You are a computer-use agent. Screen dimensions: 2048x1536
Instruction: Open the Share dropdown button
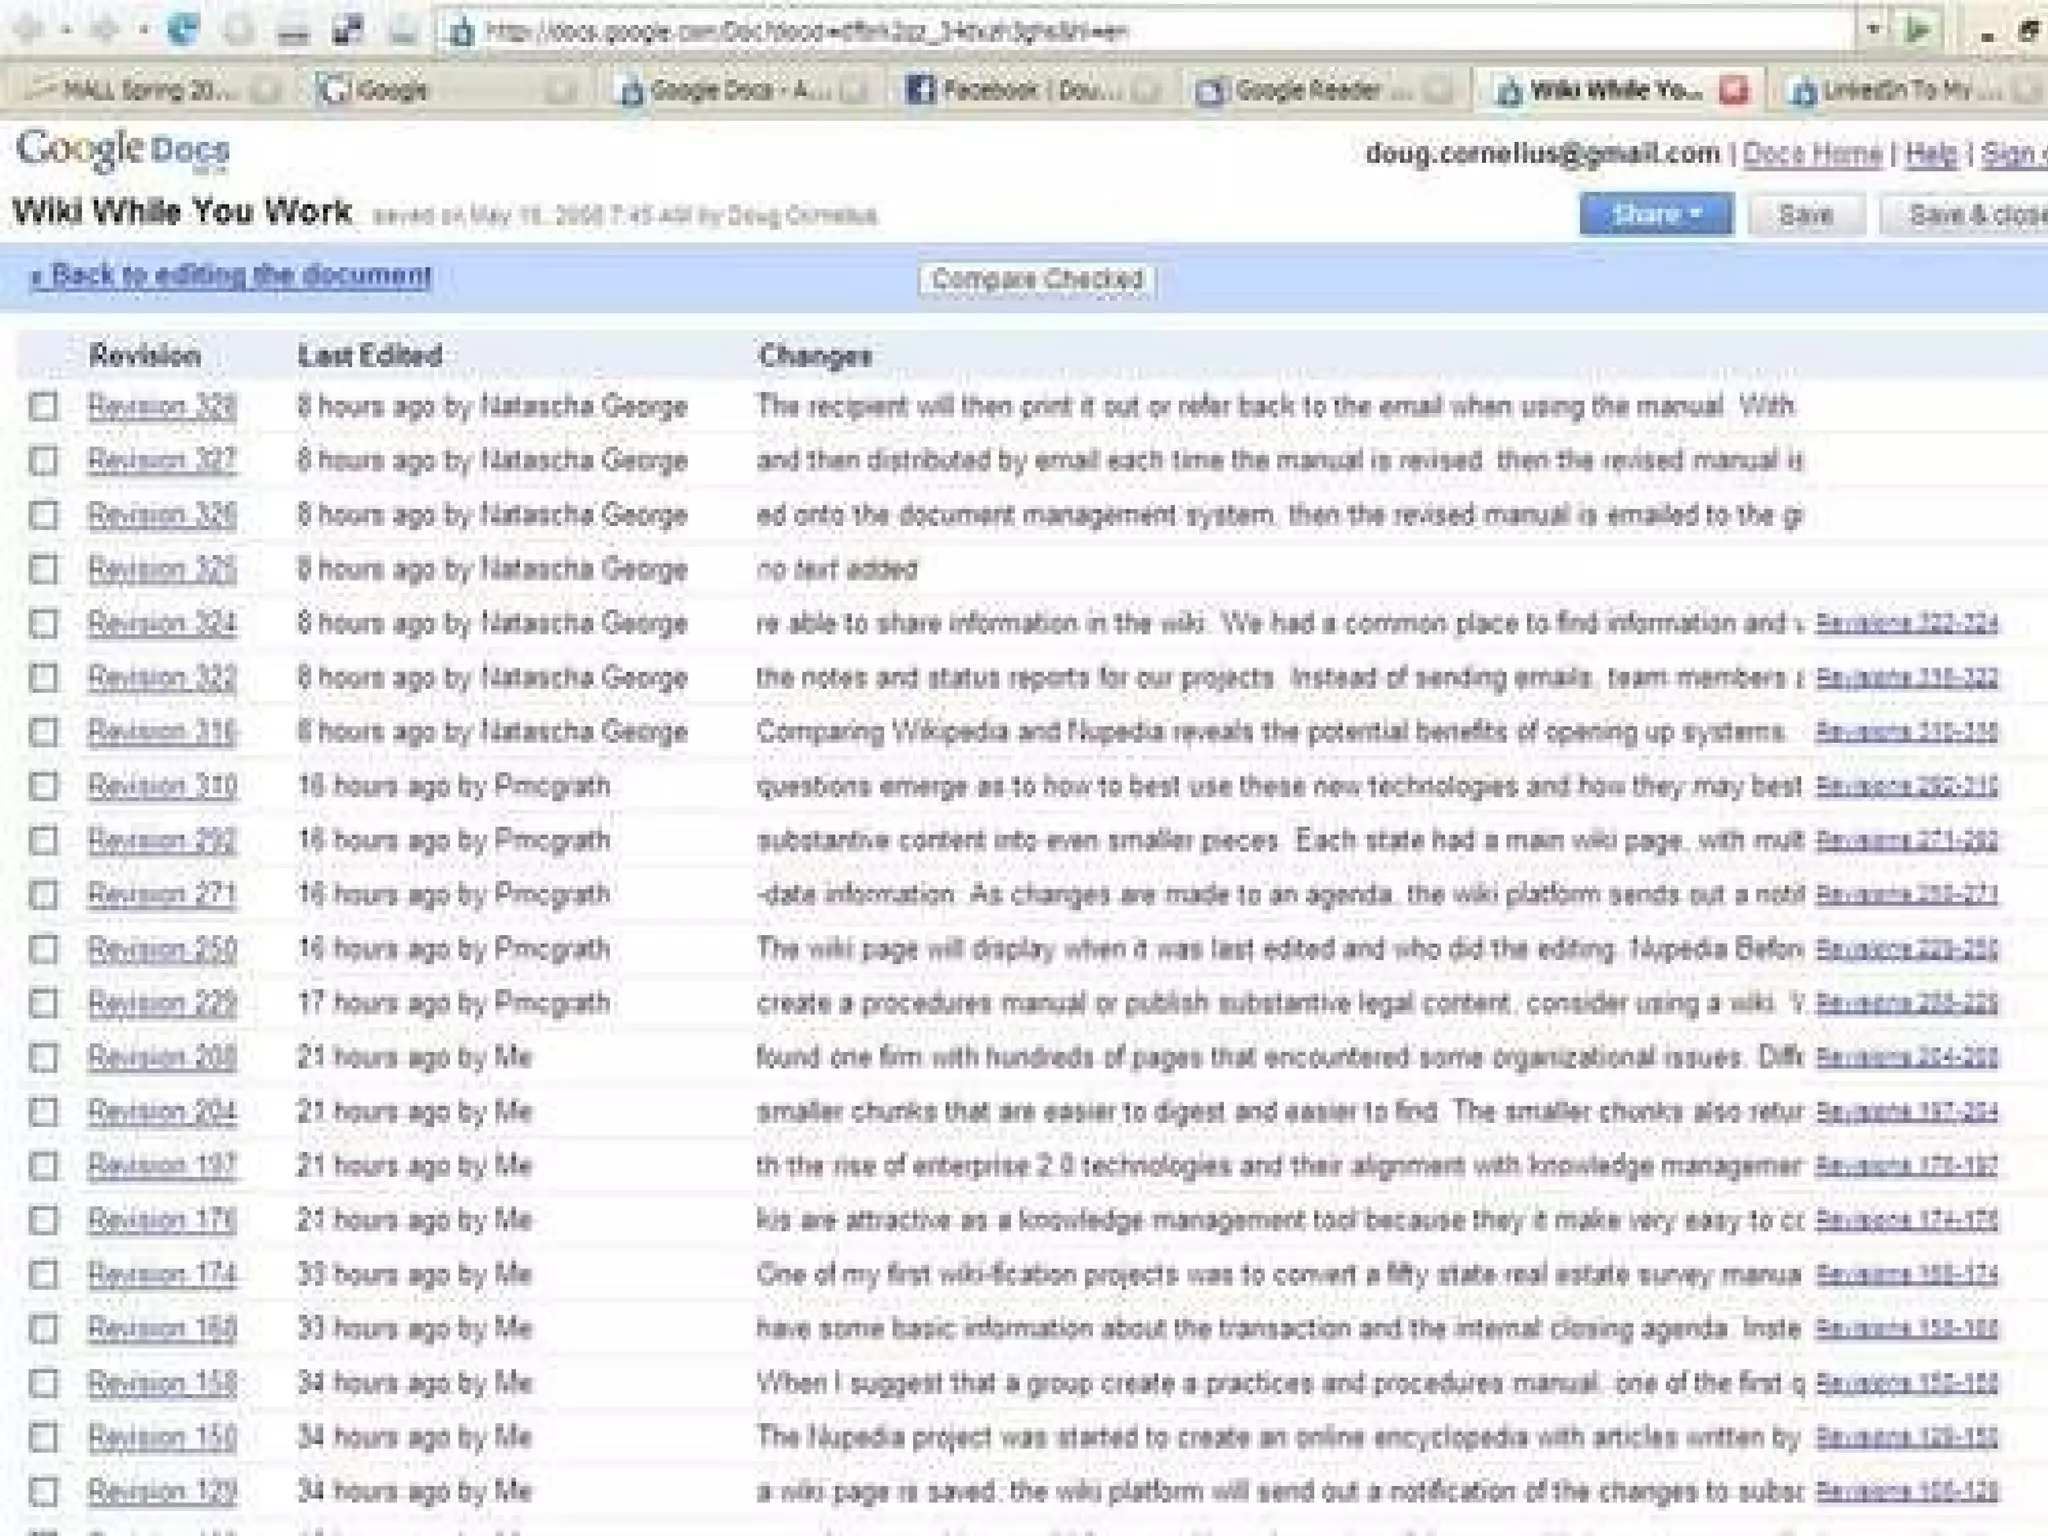tap(1656, 215)
